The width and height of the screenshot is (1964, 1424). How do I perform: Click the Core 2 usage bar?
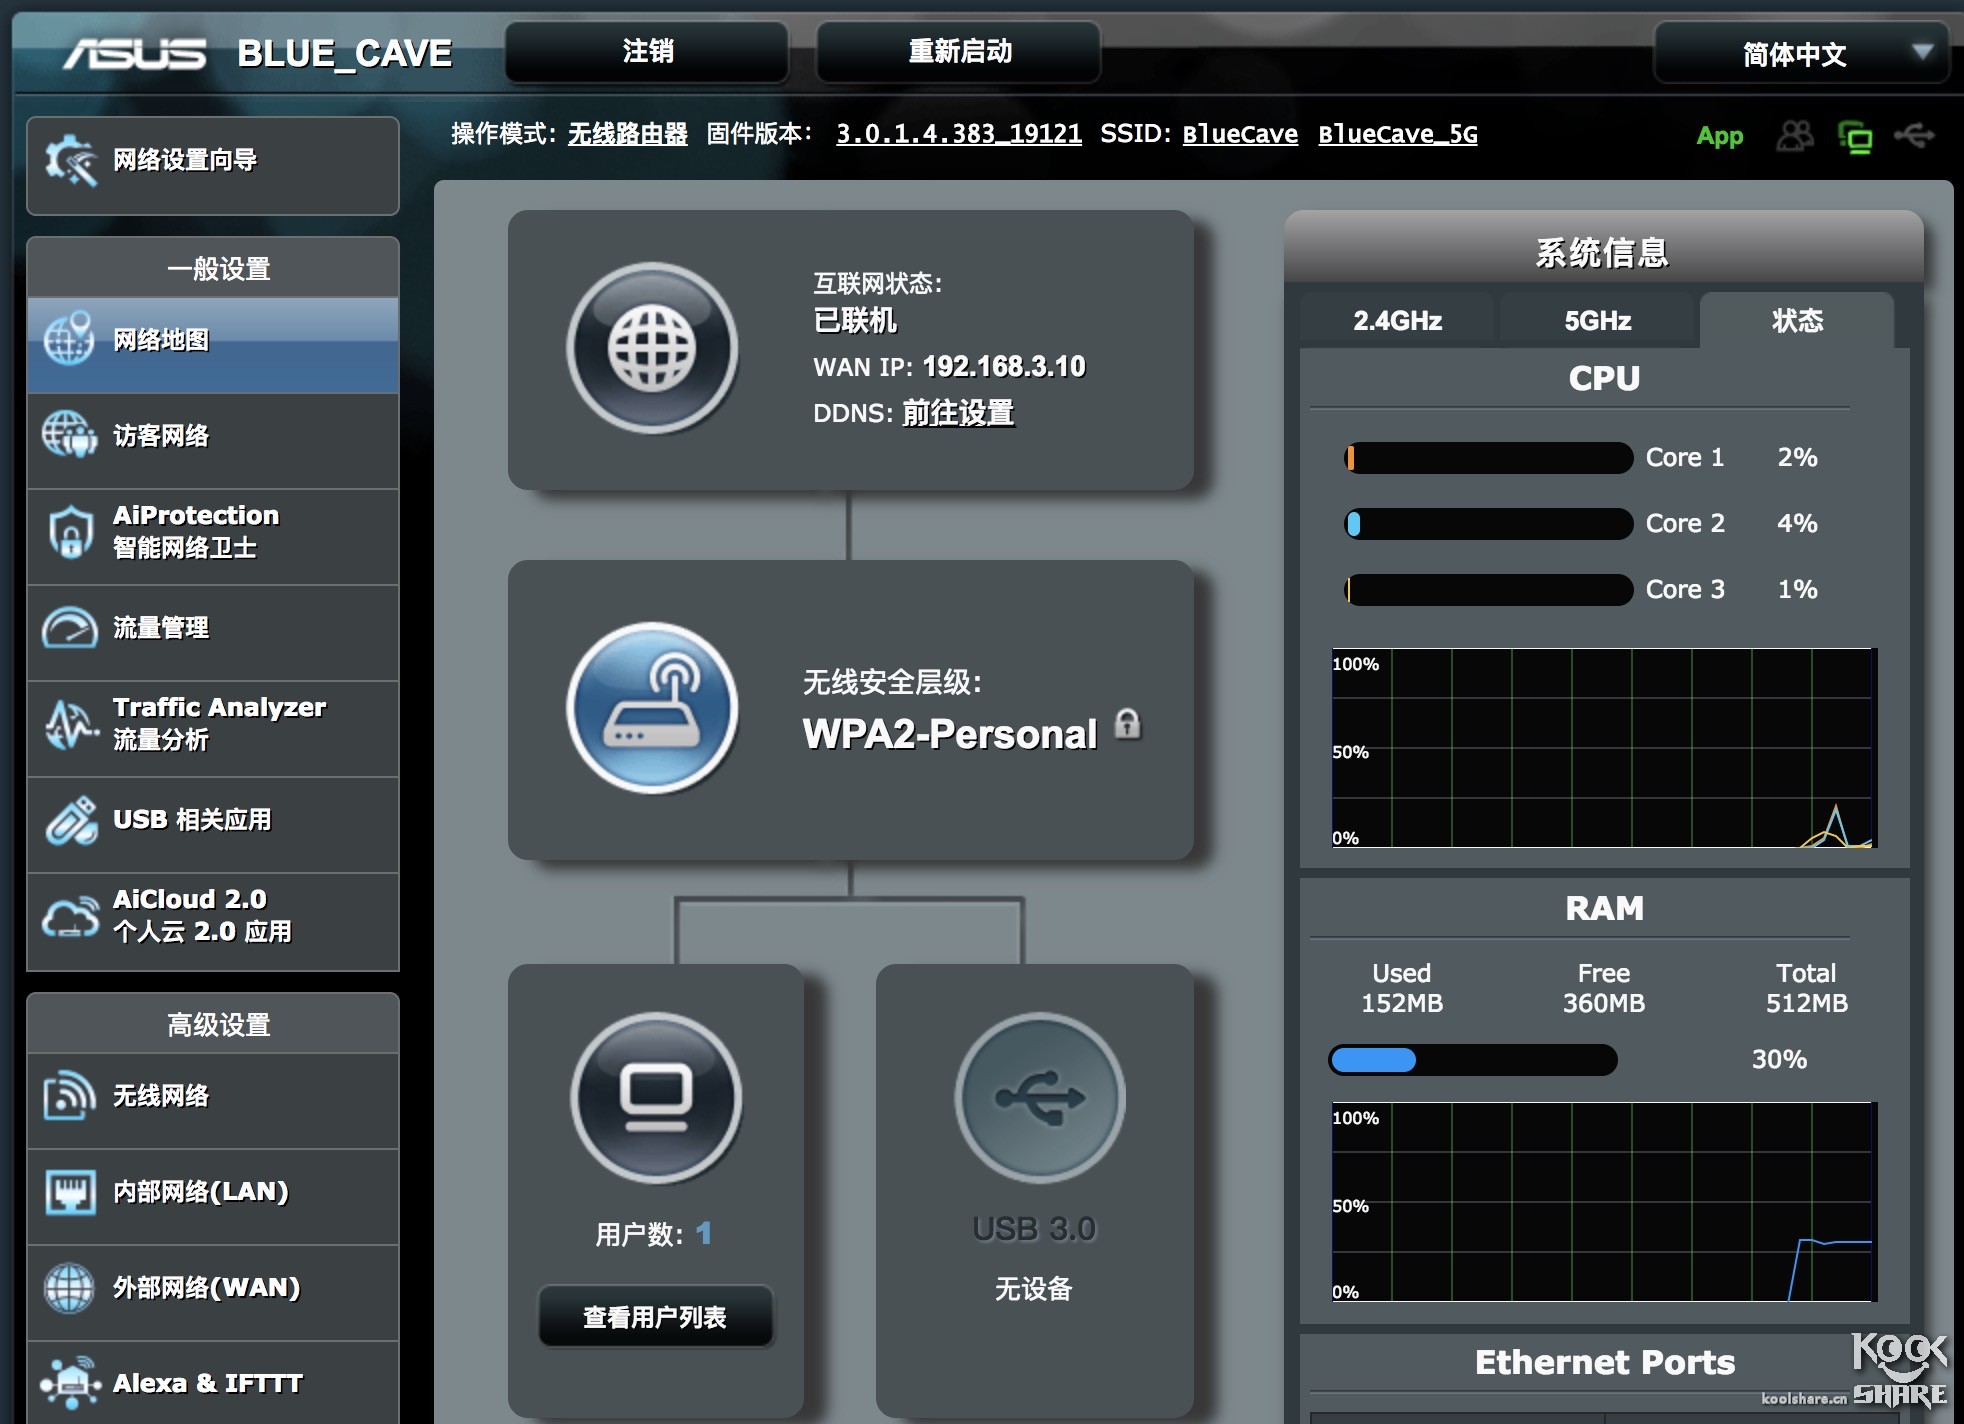[x=1489, y=524]
